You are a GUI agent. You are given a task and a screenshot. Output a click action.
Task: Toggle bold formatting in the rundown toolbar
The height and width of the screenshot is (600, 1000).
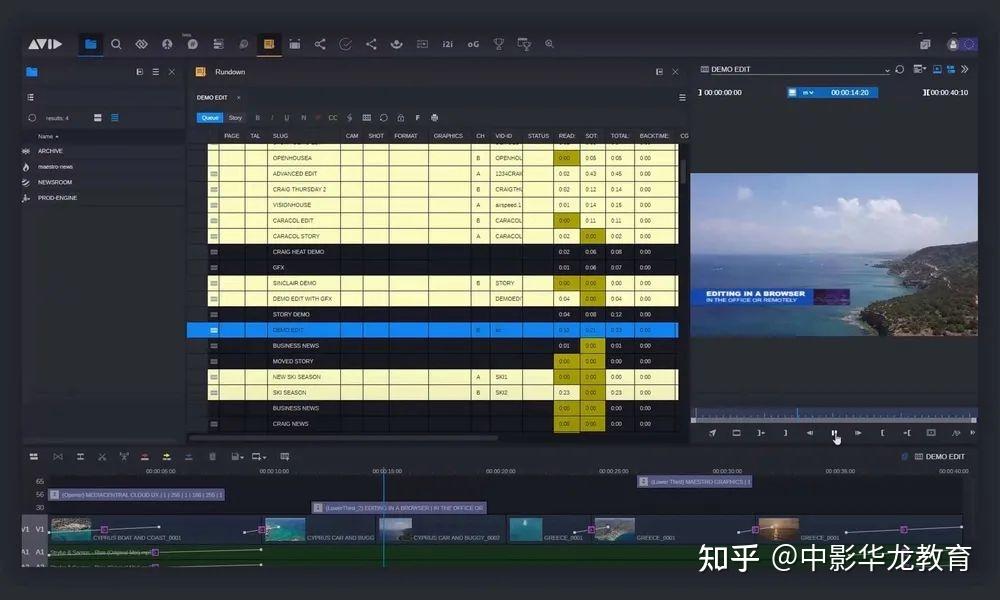[x=257, y=117]
